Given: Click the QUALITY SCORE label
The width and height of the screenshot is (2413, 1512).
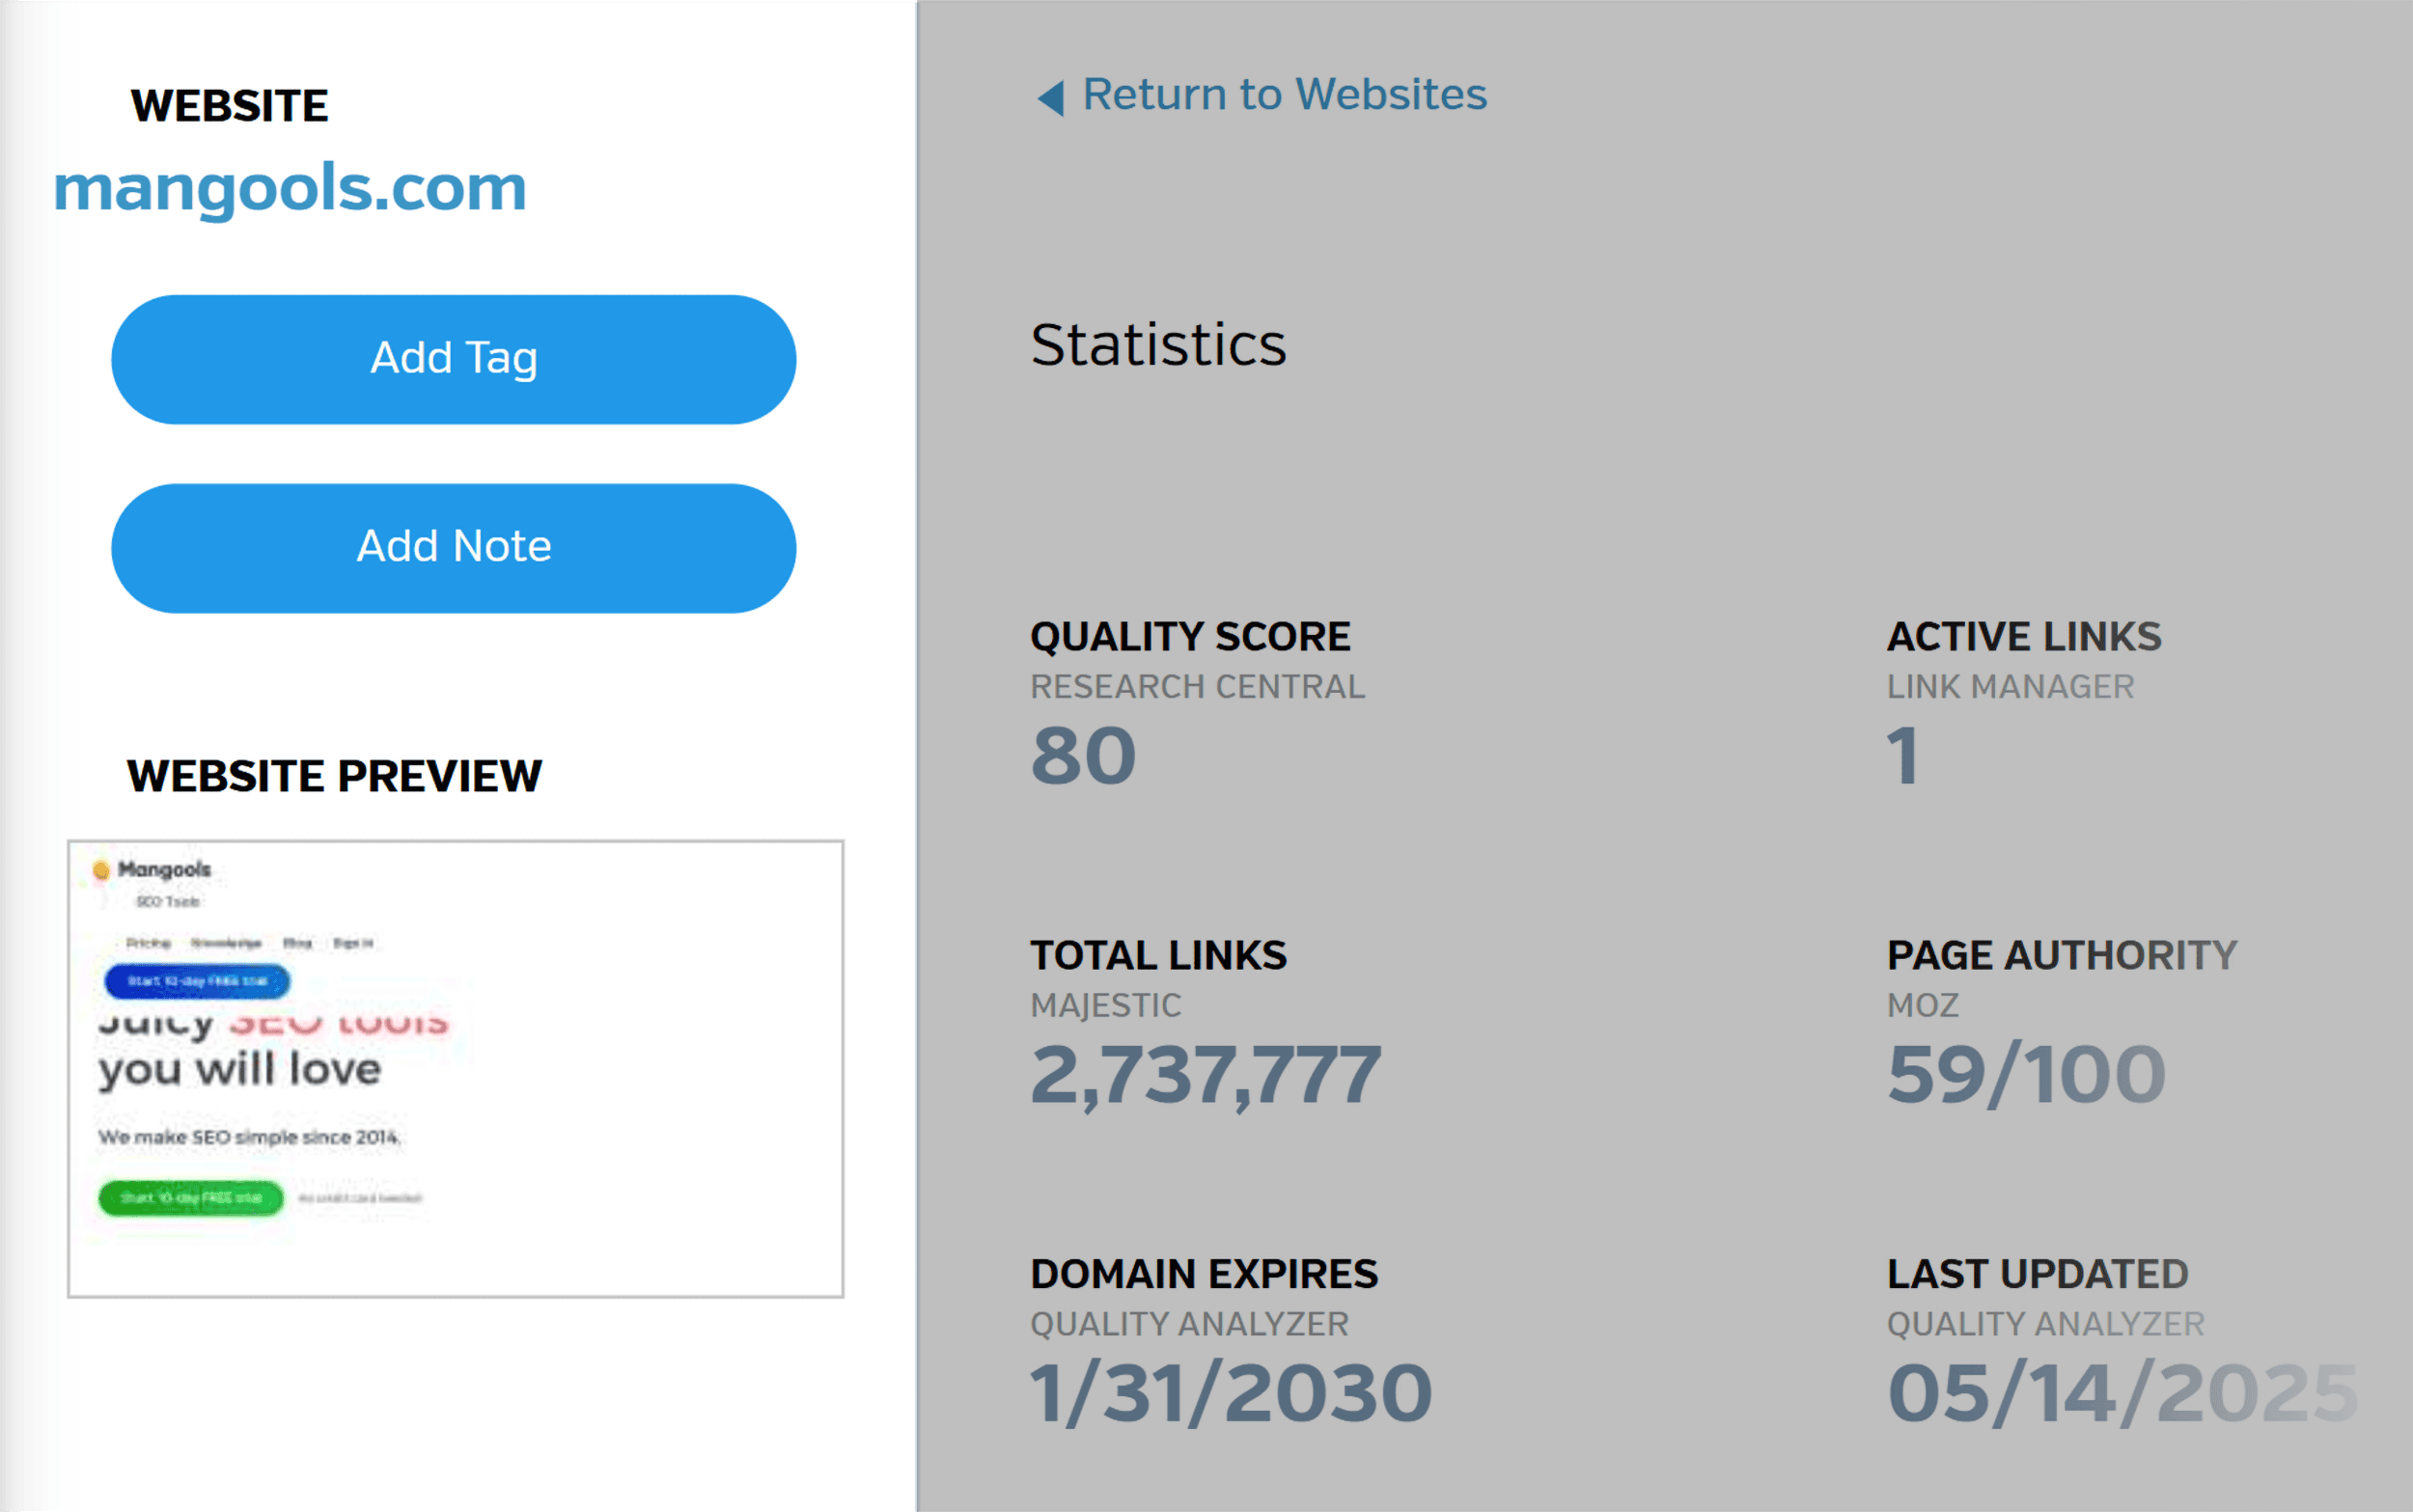Looking at the screenshot, I should (1190, 637).
